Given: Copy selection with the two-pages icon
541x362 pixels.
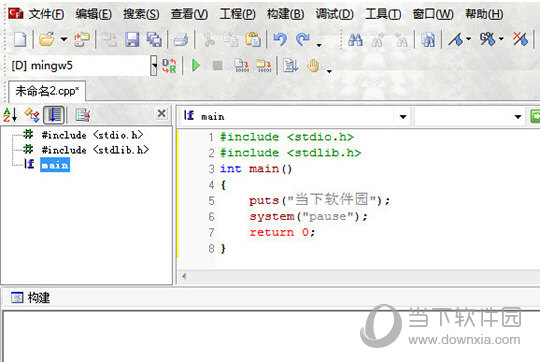Looking at the screenshot, I should click(231, 40).
